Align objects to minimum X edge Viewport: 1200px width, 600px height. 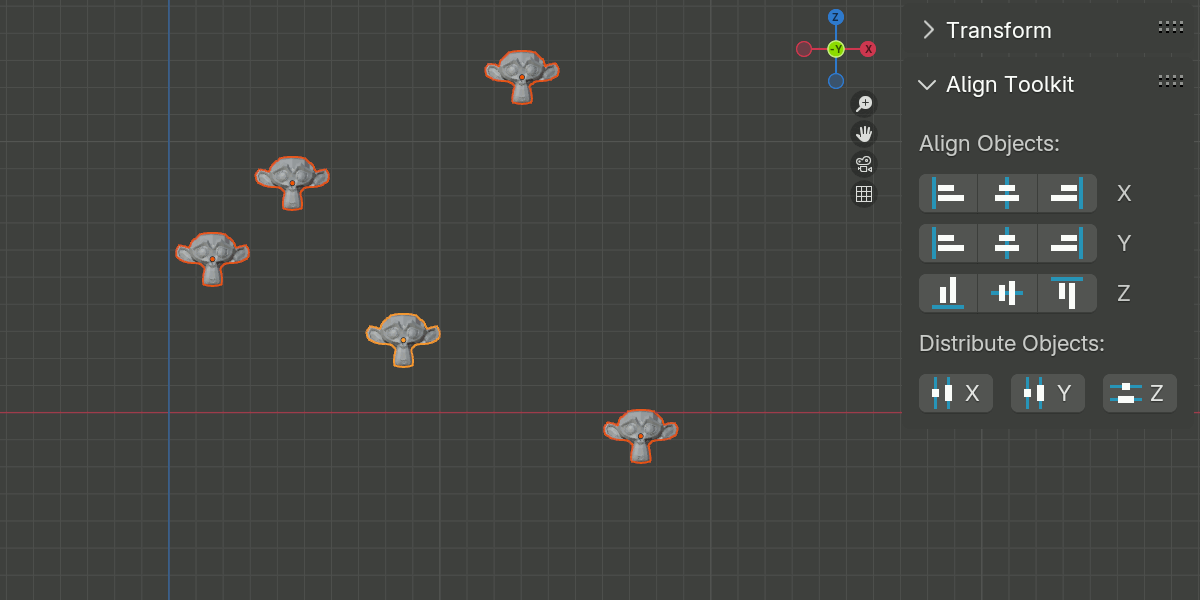click(x=948, y=193)
